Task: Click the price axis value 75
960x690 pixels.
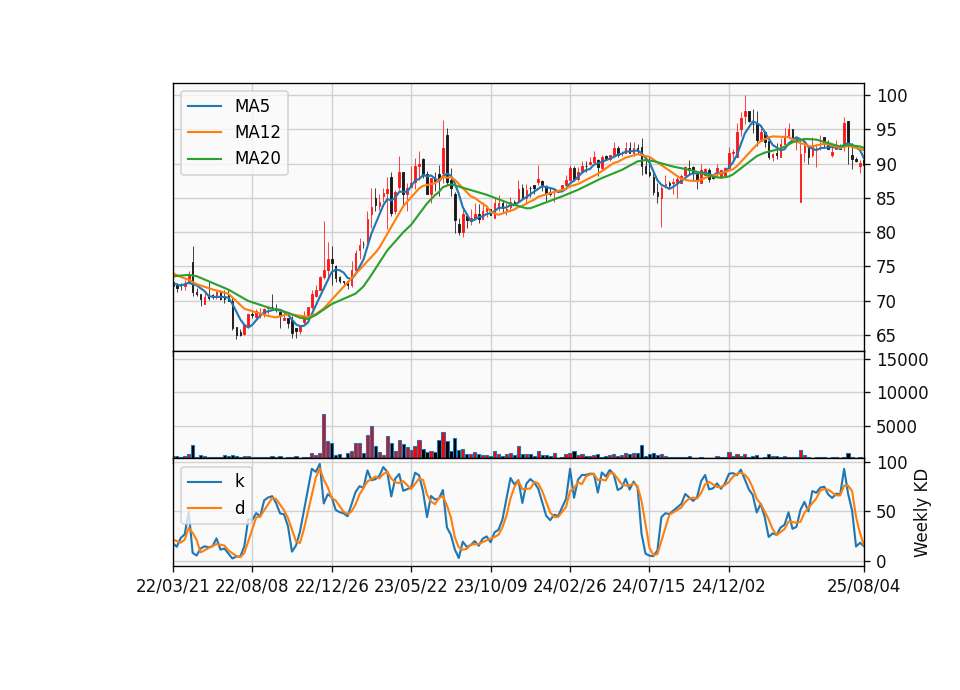Action: click(x=887, y=268)
